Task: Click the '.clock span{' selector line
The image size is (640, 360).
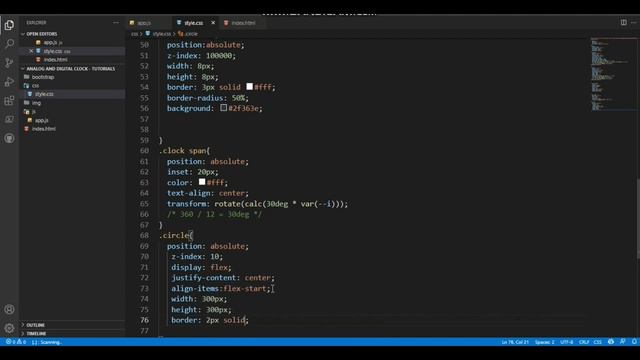Action: coord(184,151)
